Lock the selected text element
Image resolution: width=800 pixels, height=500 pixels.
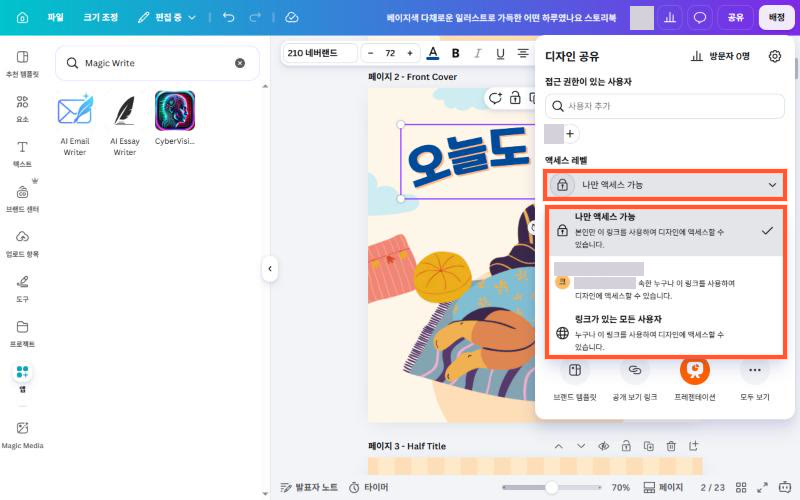(x=515, y=98)
